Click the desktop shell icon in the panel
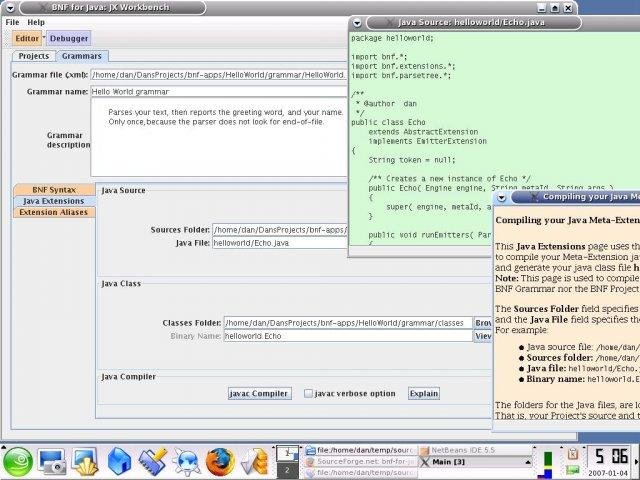This screenshot has width=640, height=480. pos(85,462)
